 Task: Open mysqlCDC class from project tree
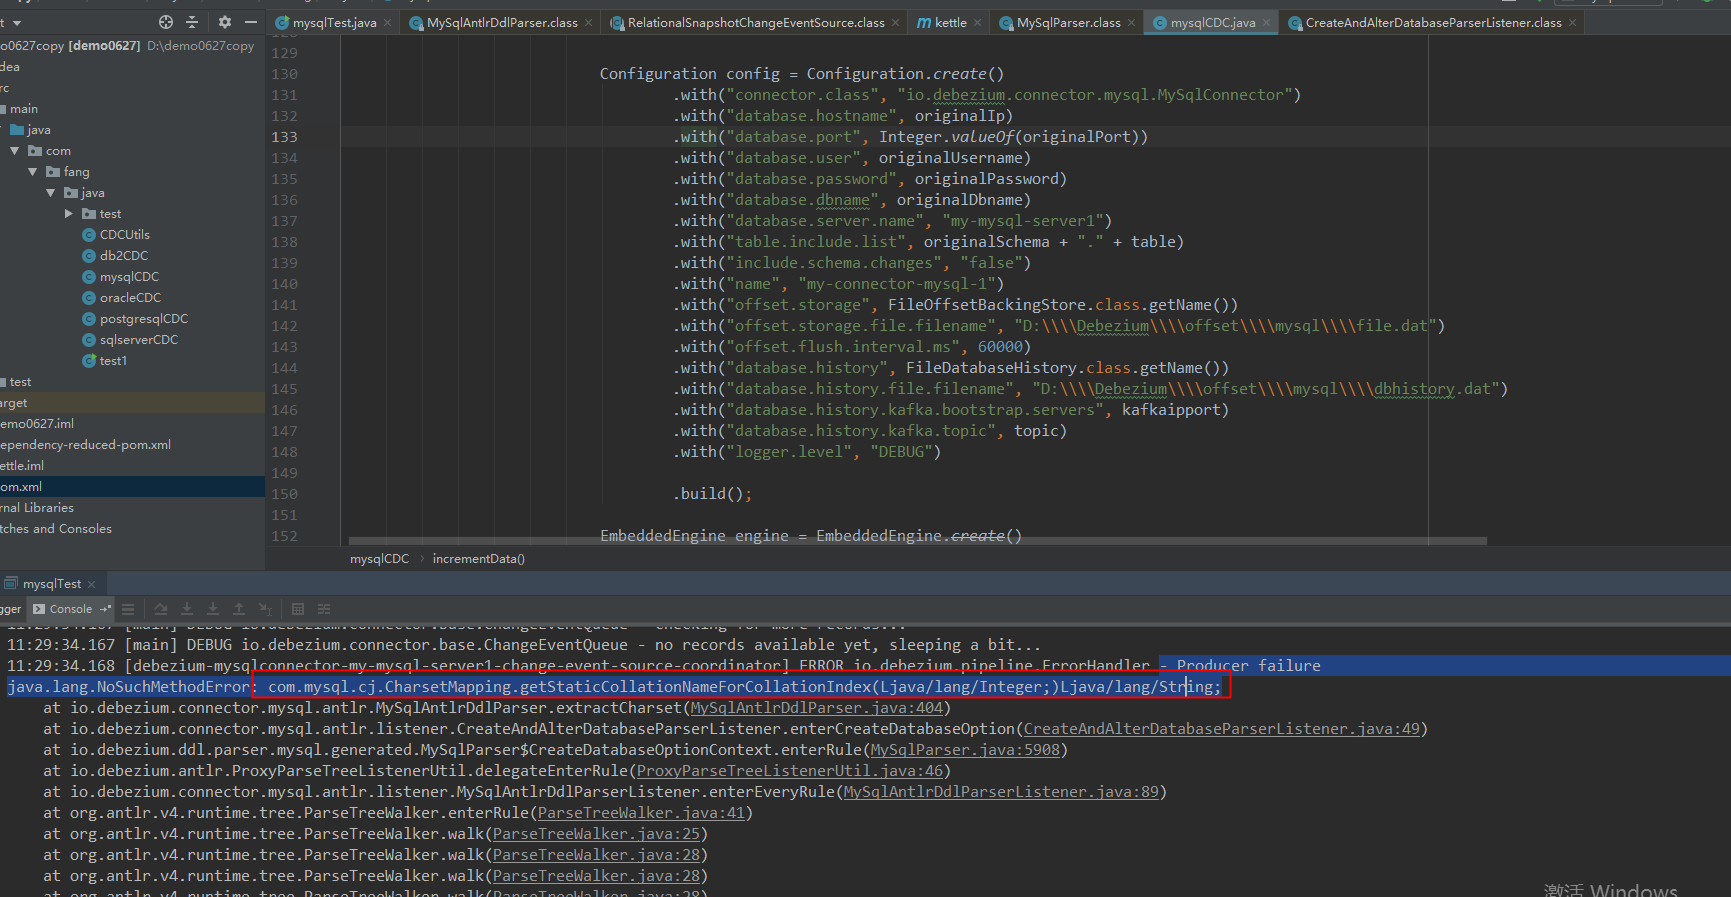(120, 277)
